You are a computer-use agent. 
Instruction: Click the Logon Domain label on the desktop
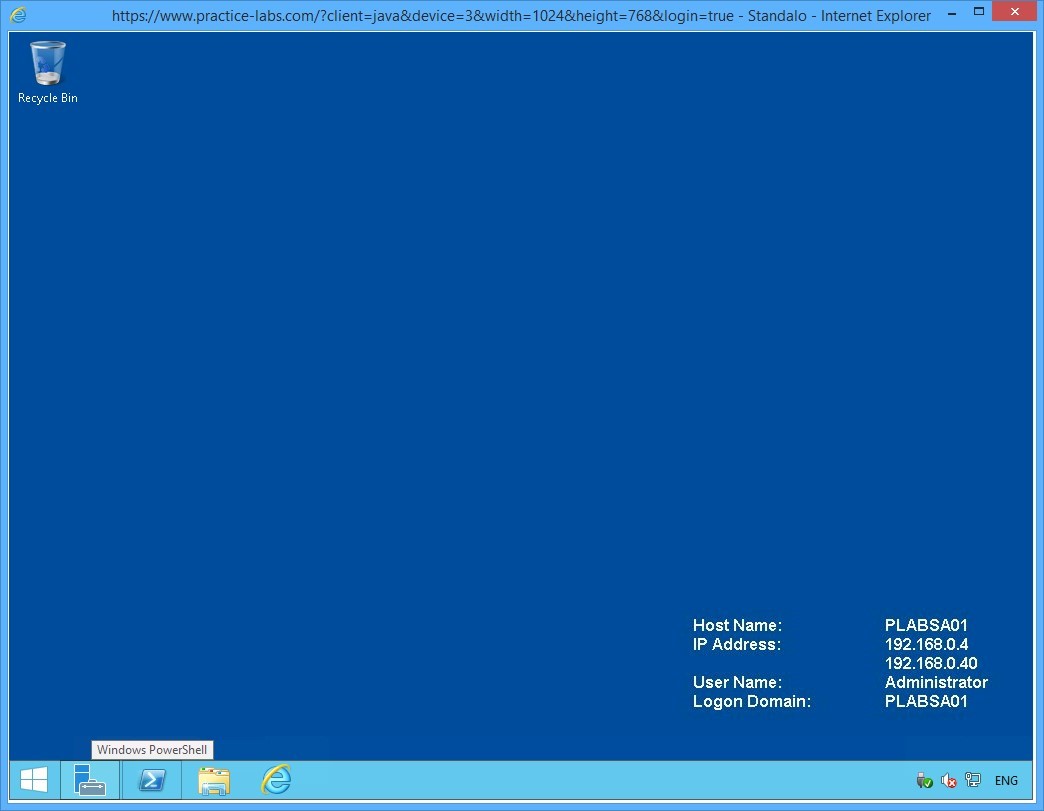tap(751, 702)
